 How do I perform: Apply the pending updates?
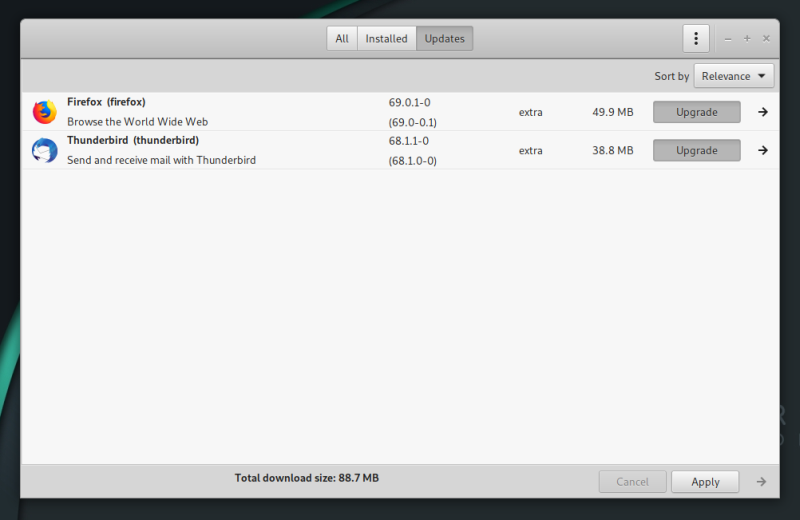[x=705, y=482]
